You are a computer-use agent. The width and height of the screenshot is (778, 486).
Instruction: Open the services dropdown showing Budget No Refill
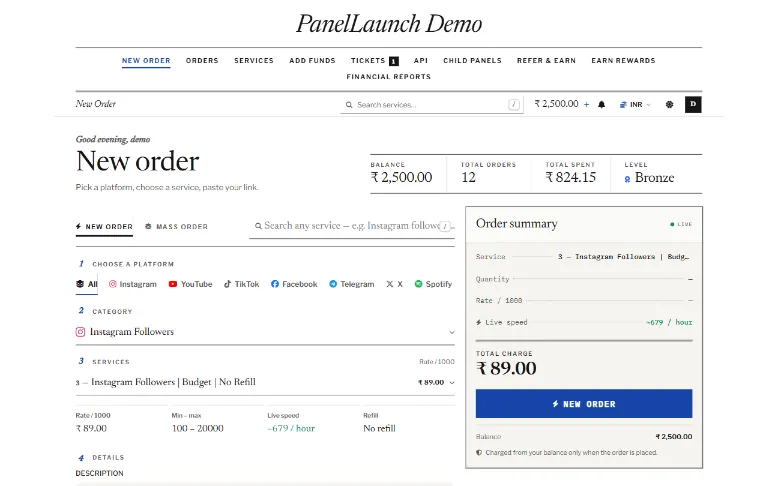tap(265, 382)
